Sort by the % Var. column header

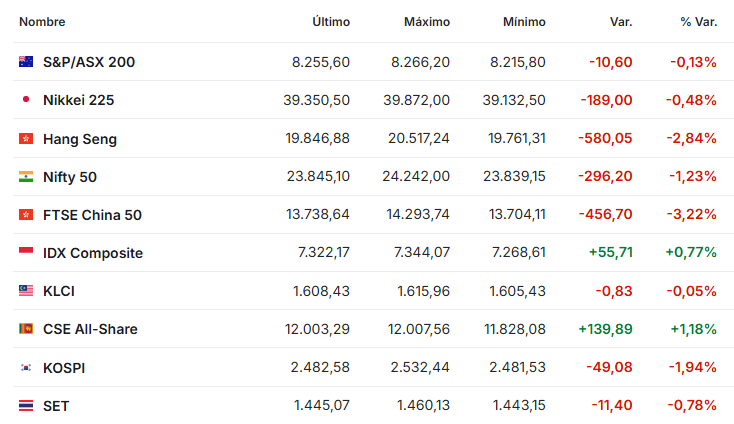[x=698, y=22]
